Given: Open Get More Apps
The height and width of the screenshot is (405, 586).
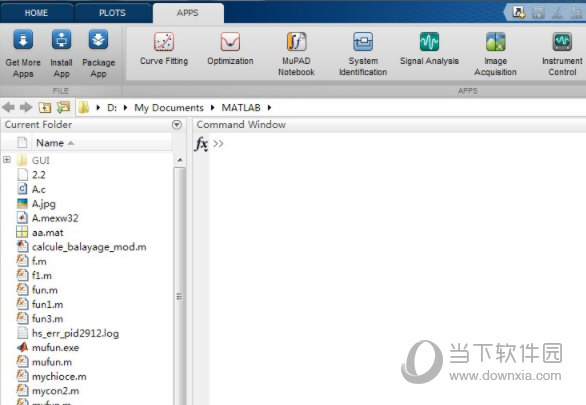Looking at the screenshot, I should pos(23,53).
